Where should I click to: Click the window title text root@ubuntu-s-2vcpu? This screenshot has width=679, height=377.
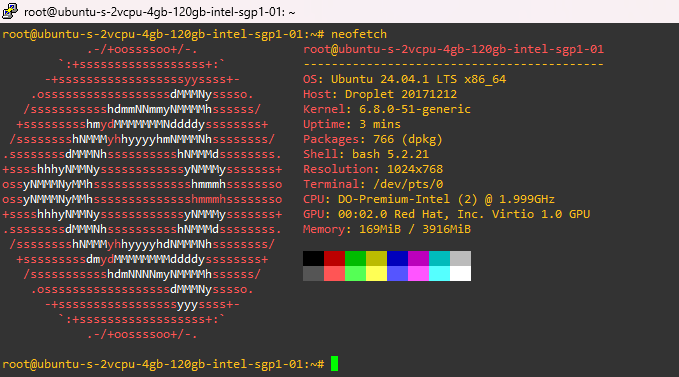tap(159, 12)
